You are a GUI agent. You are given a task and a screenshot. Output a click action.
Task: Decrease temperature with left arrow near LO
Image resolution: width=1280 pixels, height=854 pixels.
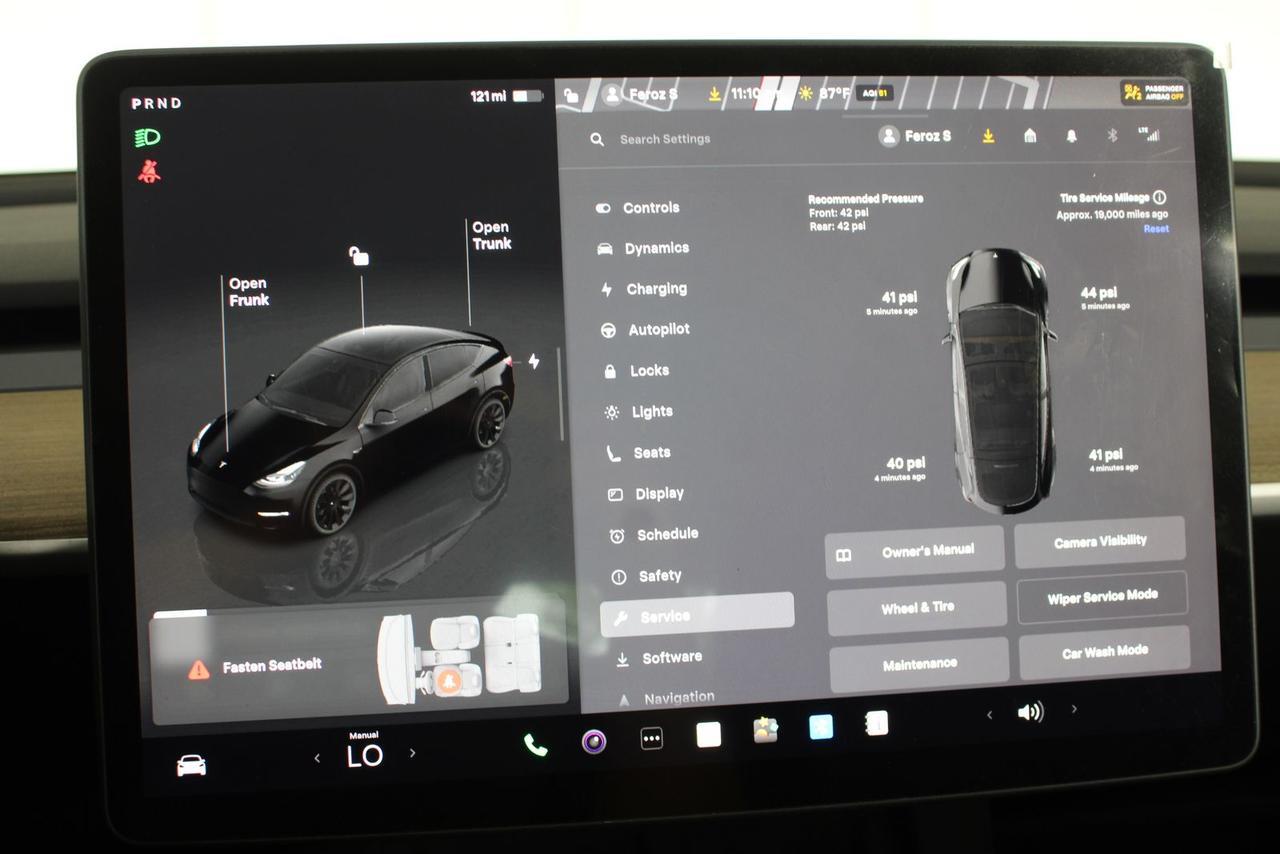pos(317,758)
